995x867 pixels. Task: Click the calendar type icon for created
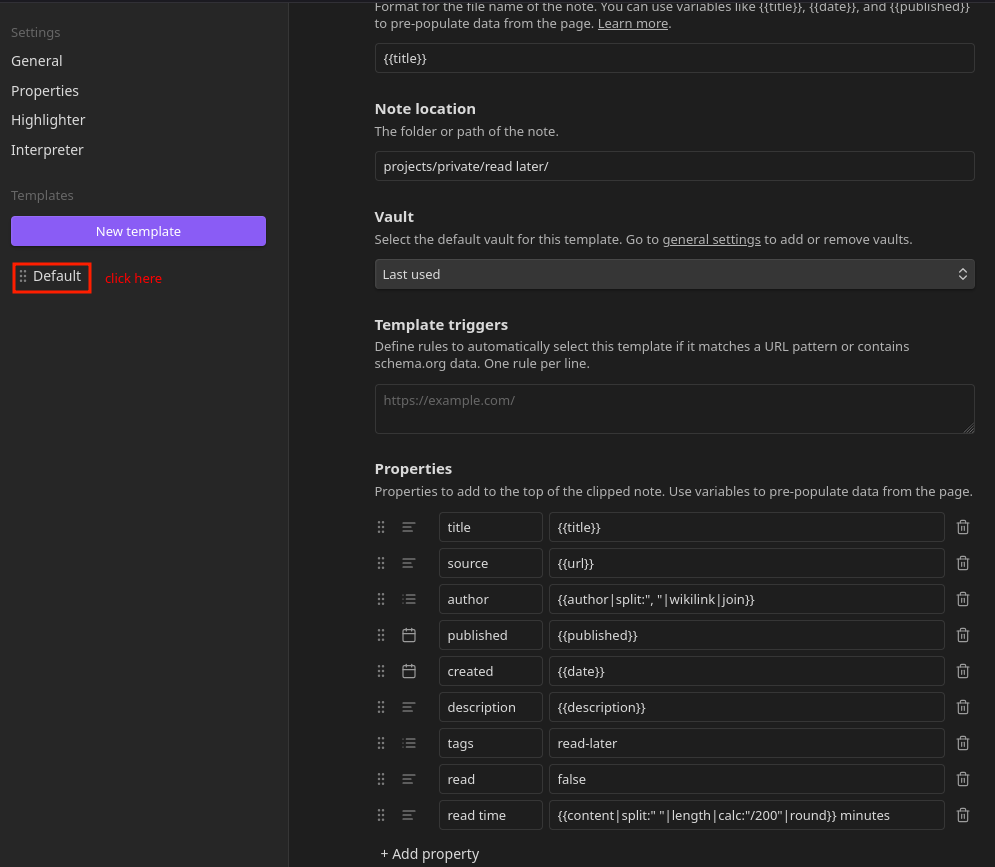tap(409, 671)
